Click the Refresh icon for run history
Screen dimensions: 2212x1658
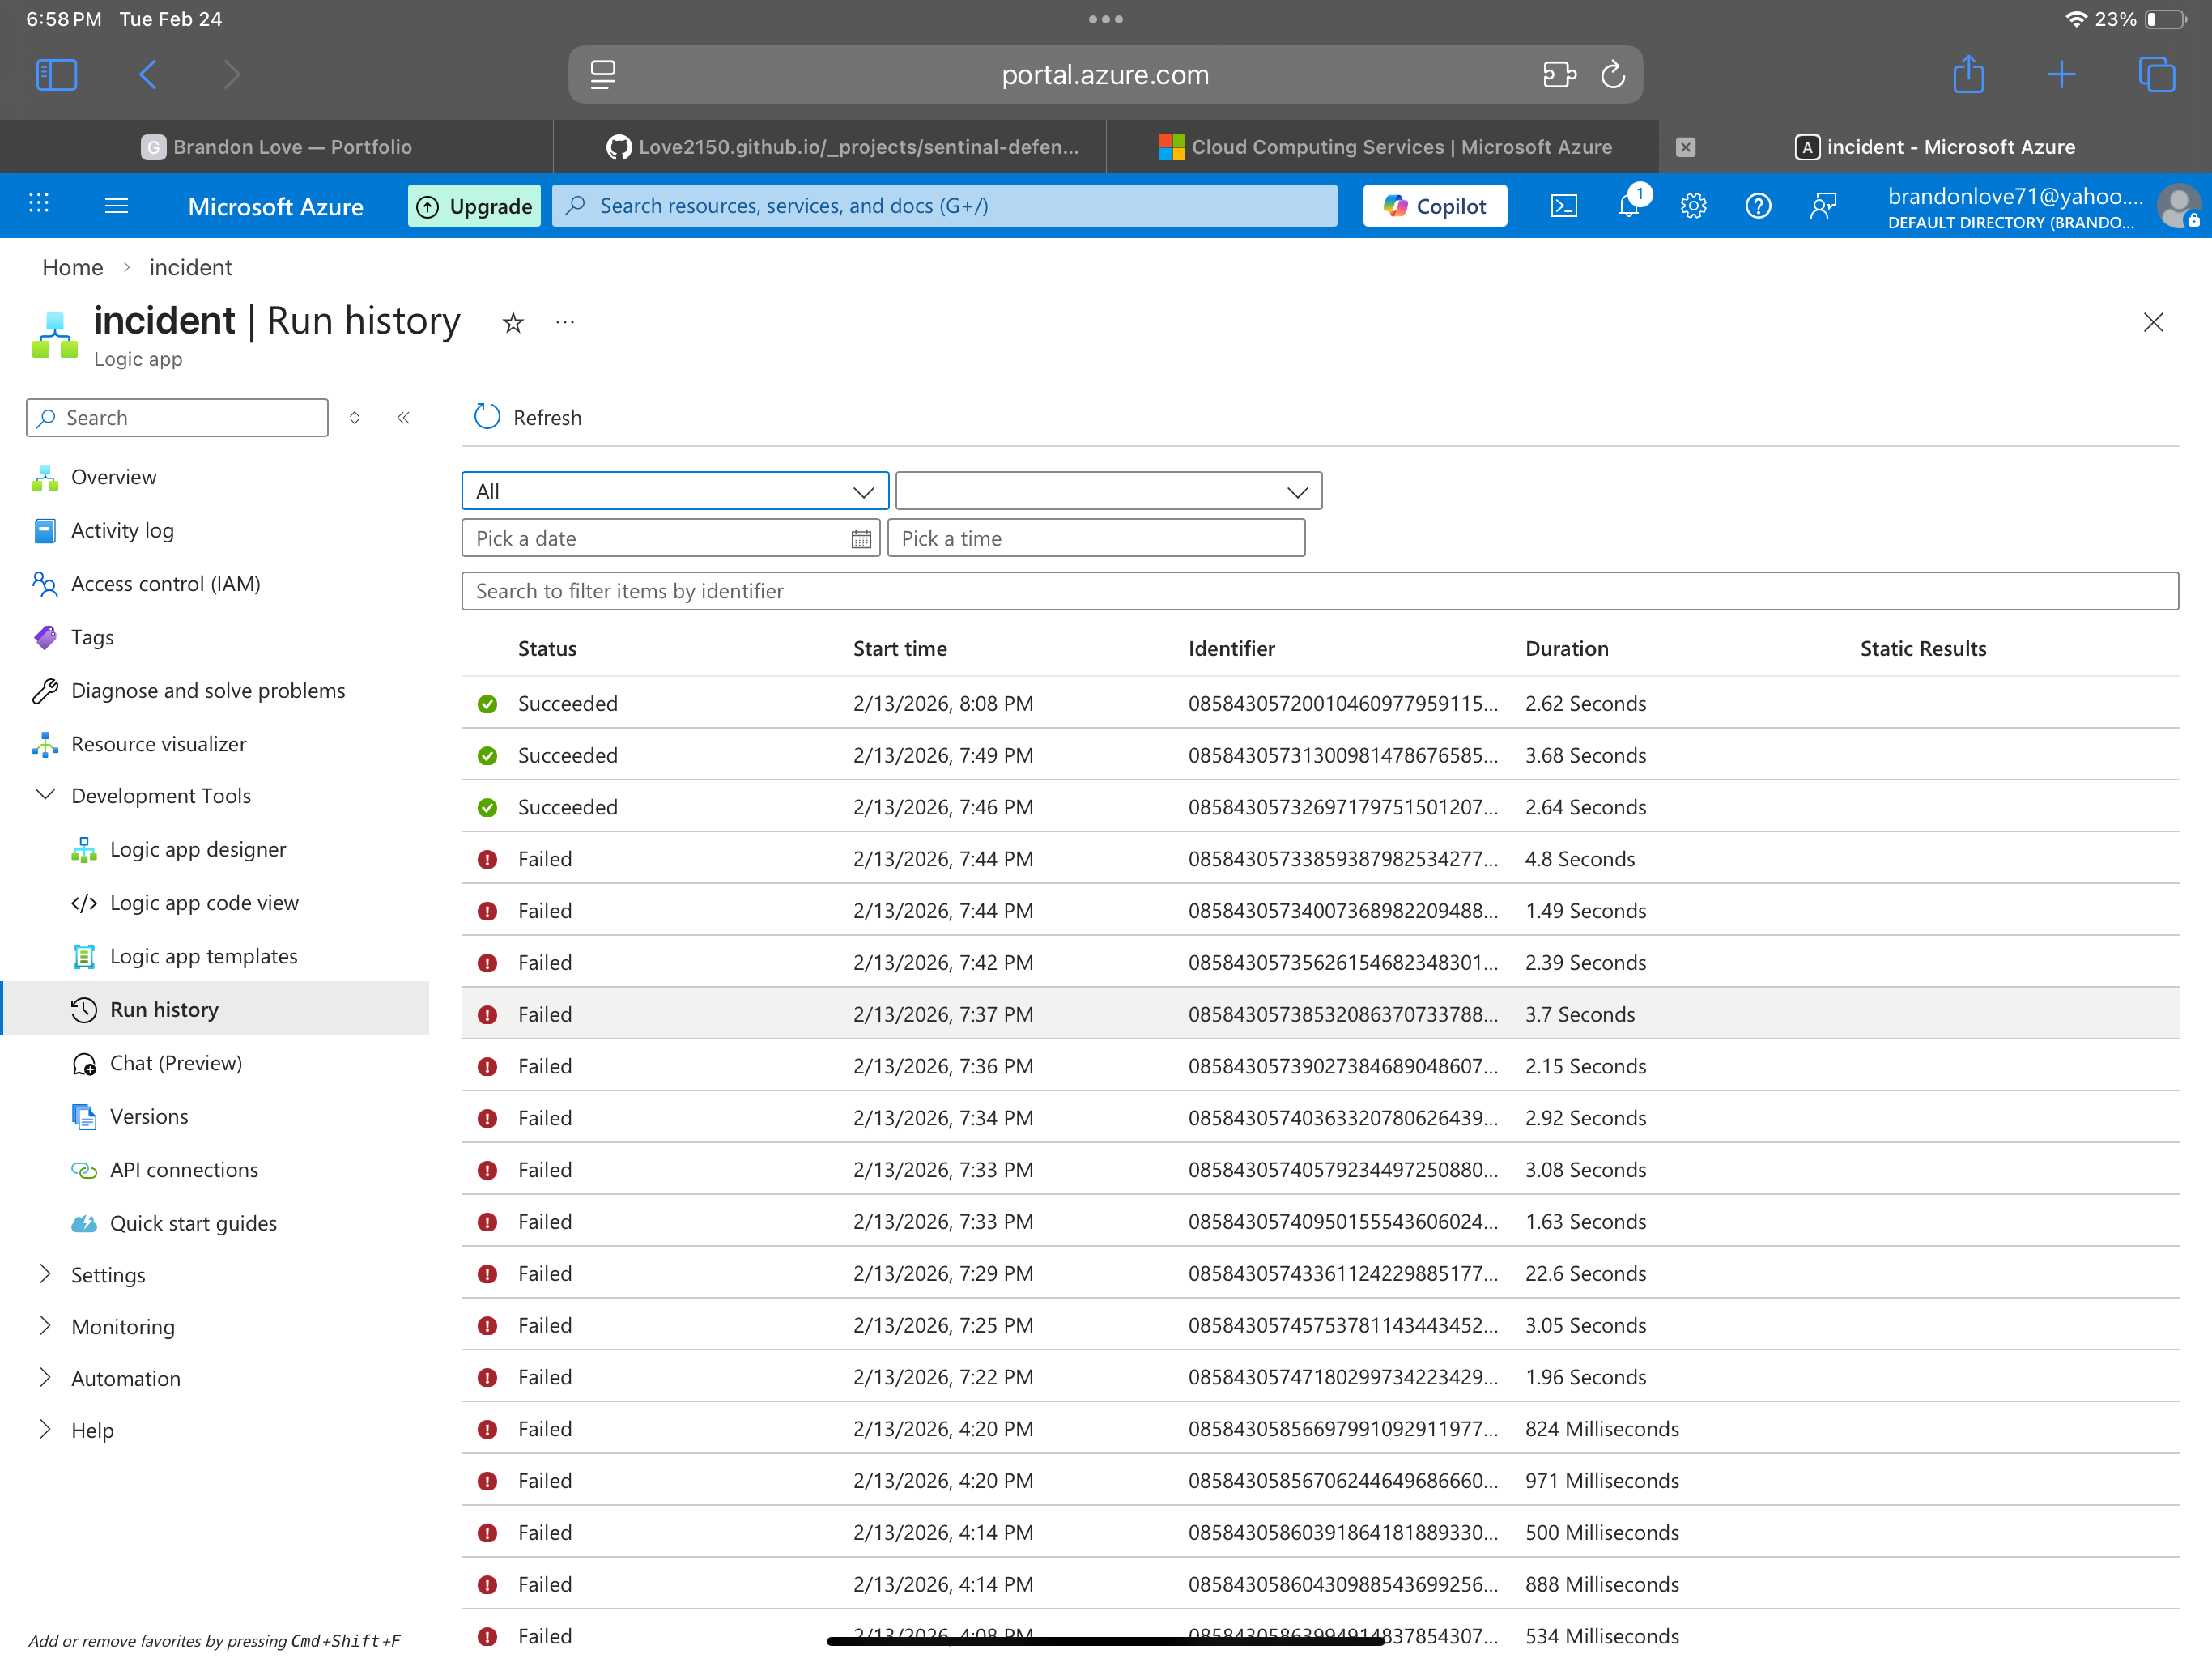(487, 417)
